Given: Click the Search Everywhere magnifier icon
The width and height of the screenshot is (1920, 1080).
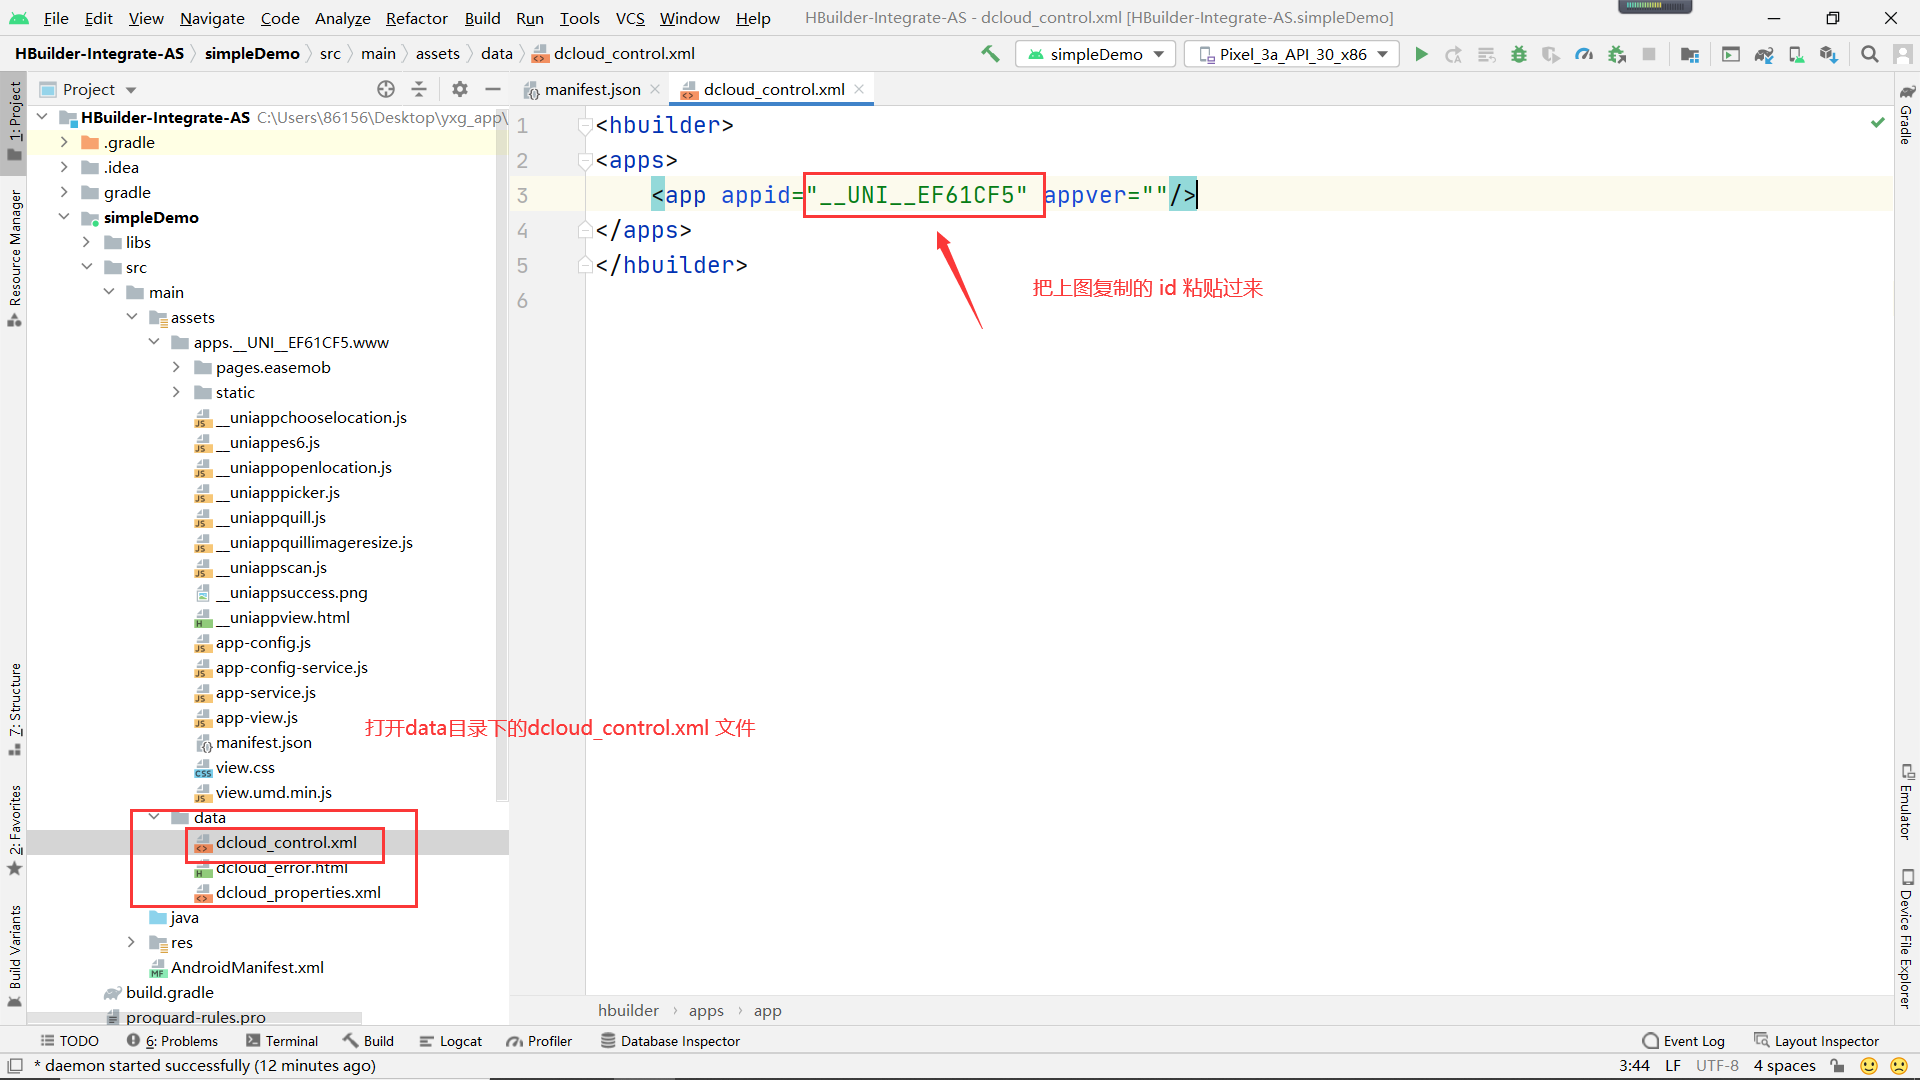Looking at the screenshot, I should [1869, 54].
